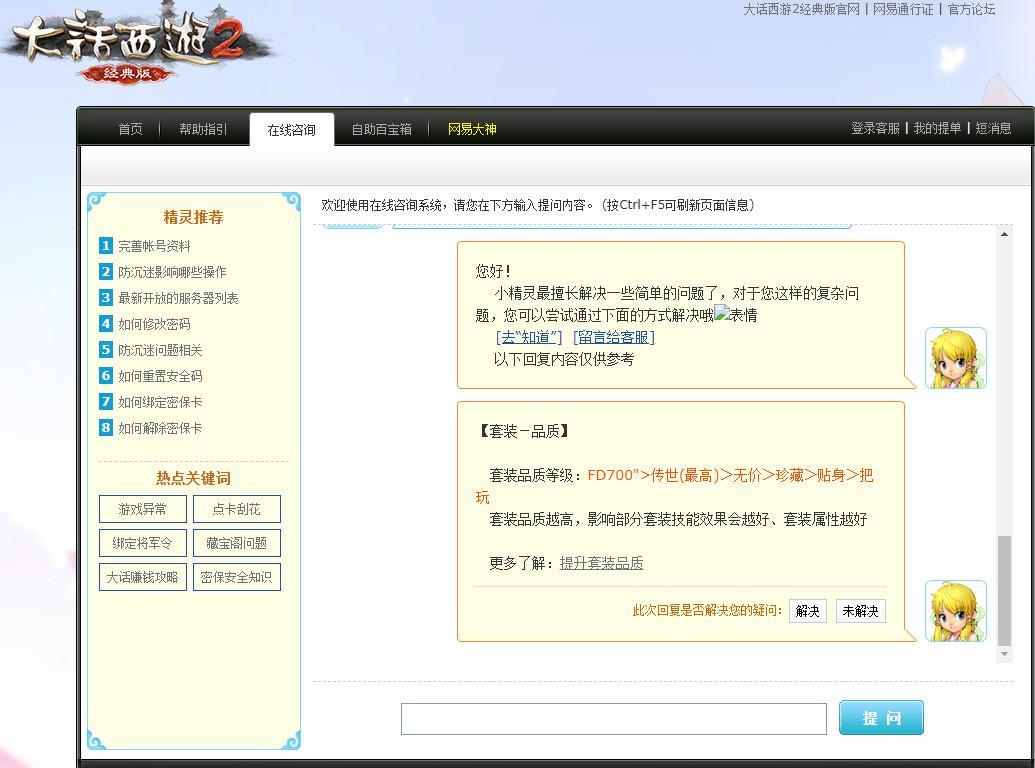Screen dimensions: 1035x768
Task: Click the number 7 badge beside 如何绑定密保卡
Action: coord(106,402)
